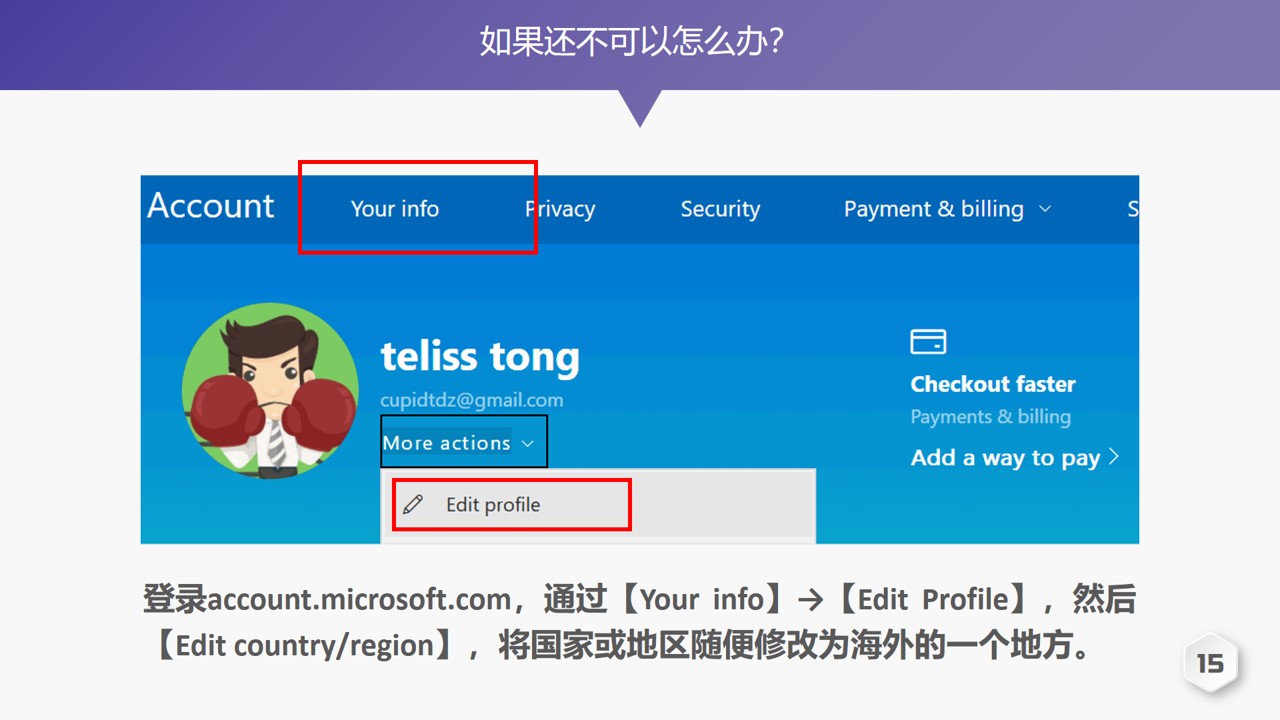The width and height of the screenshot is (1280, 720).
Task: Expand the More actions dropdown
Action: coord(459,443)
